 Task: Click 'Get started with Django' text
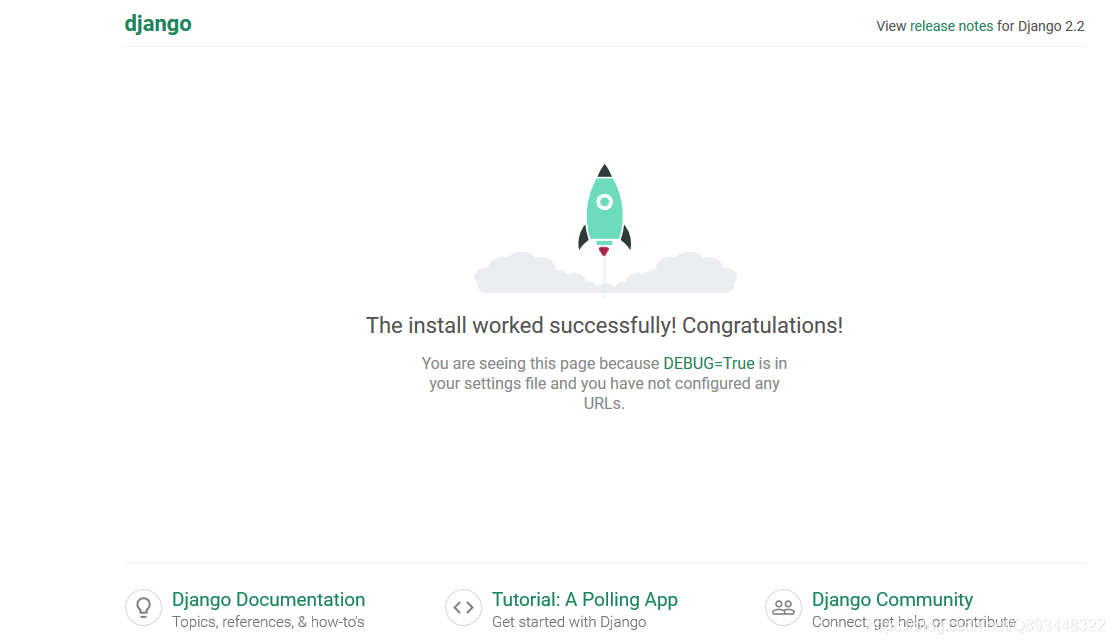point(569,622)
